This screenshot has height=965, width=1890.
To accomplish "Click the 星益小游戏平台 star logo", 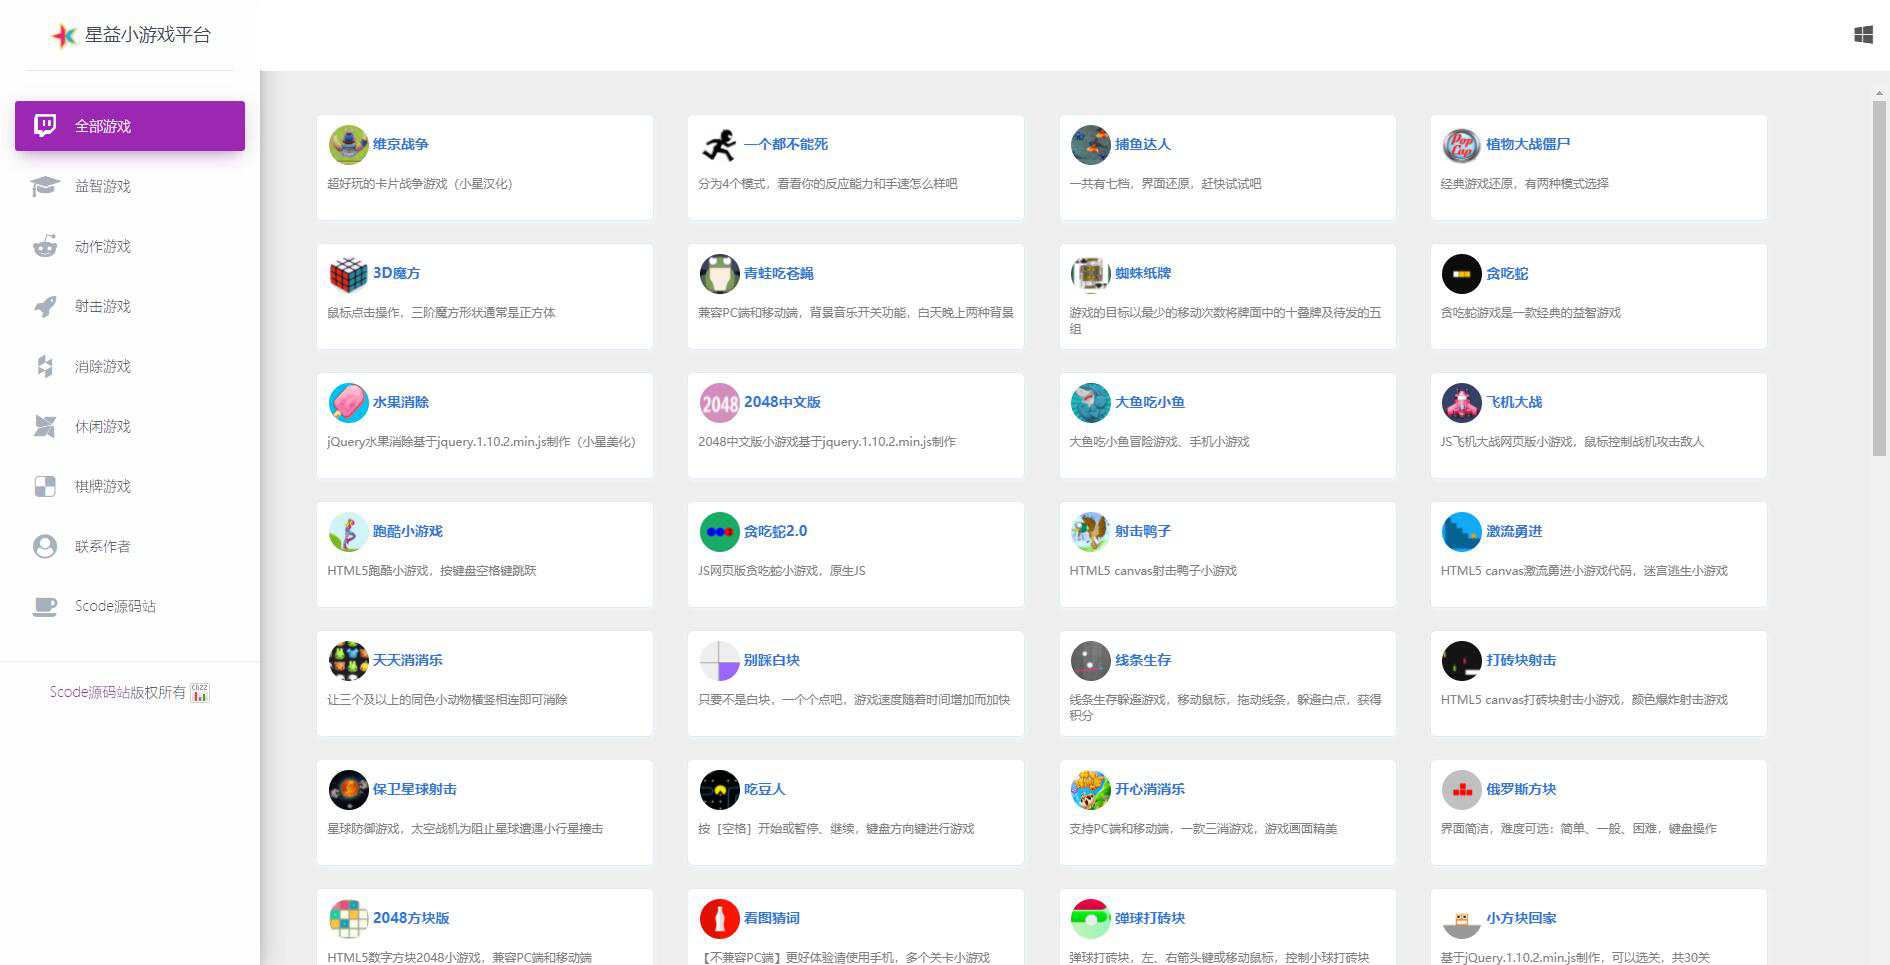I will click(x=64, y=36).
